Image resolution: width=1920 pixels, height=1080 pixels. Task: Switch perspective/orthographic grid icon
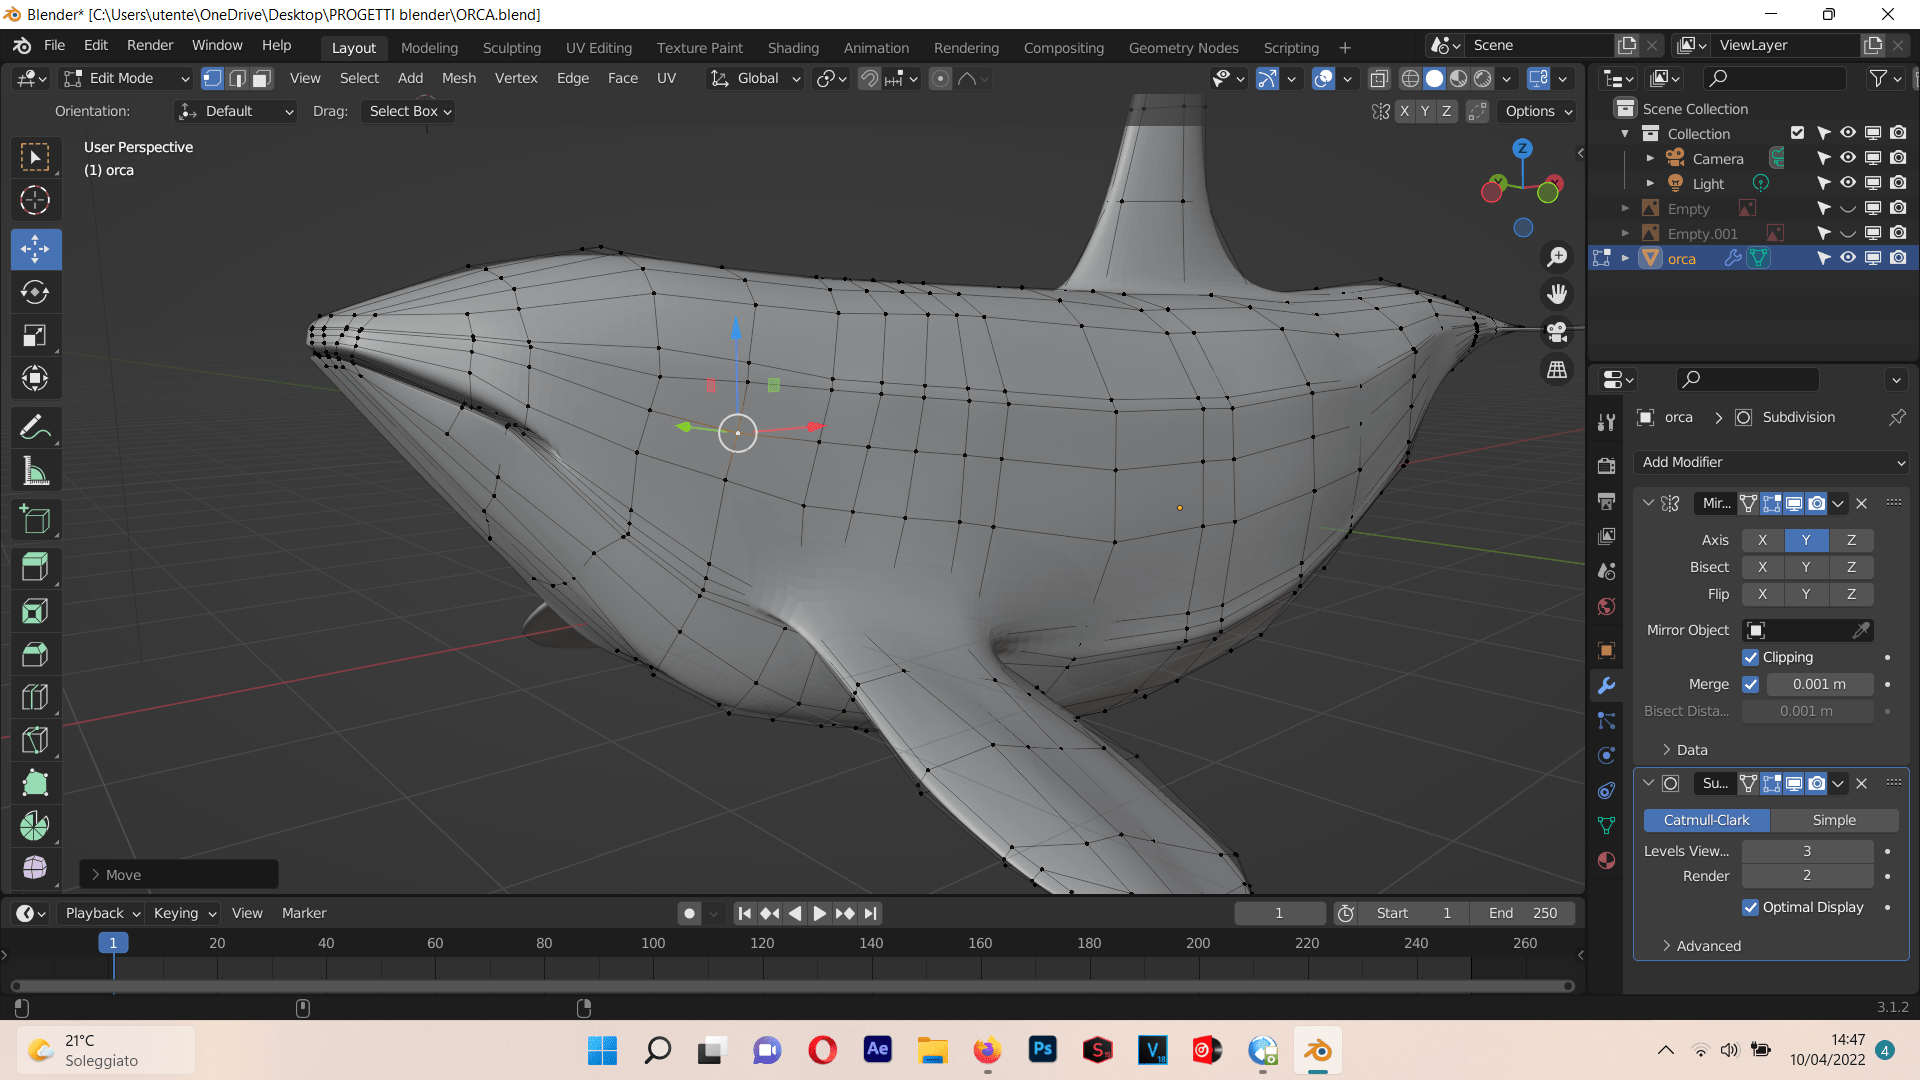[1557, 369]
